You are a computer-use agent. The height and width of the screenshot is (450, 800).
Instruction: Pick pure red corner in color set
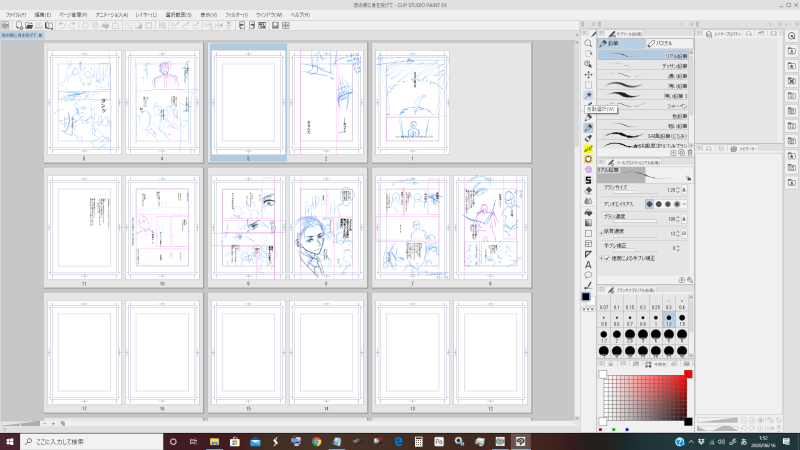(x=688, y=374)
